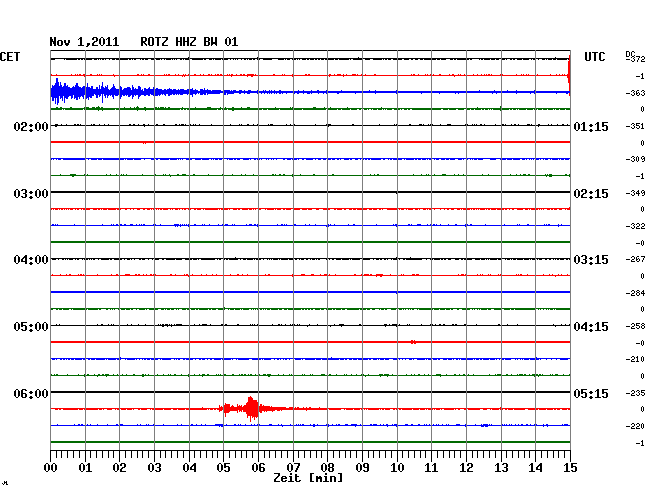Click the station title 'ROTZ HHZ BW 01'
The image size is (650, 494).
189,42
